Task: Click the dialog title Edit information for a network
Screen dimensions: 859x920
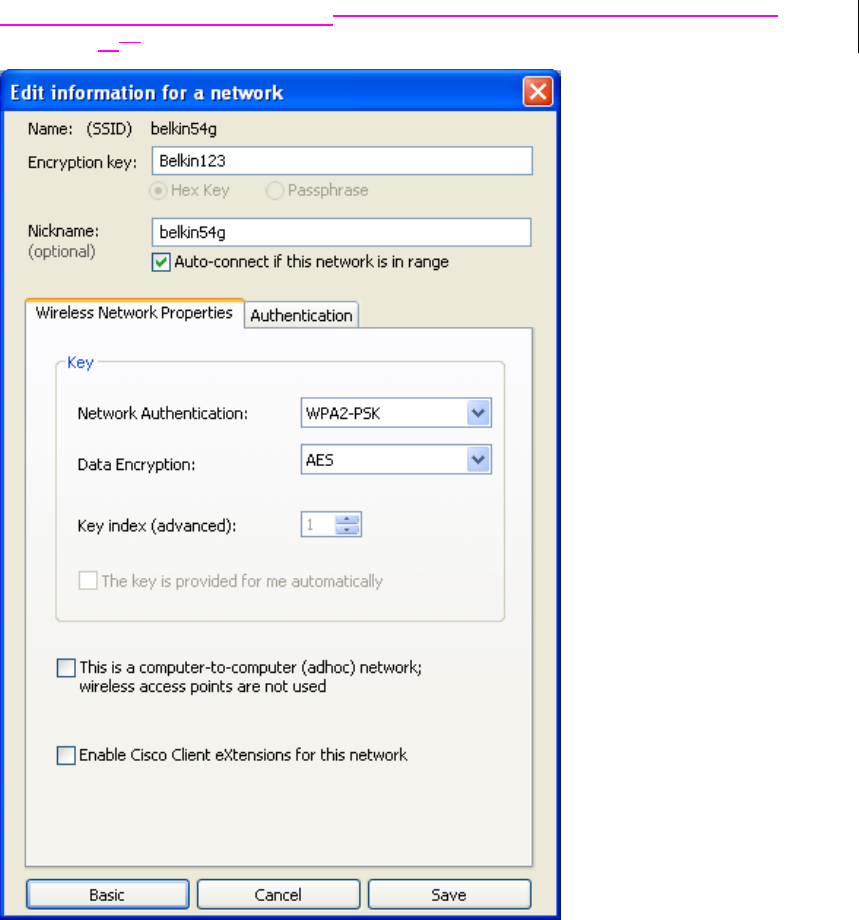Action: tap(147, 93)
